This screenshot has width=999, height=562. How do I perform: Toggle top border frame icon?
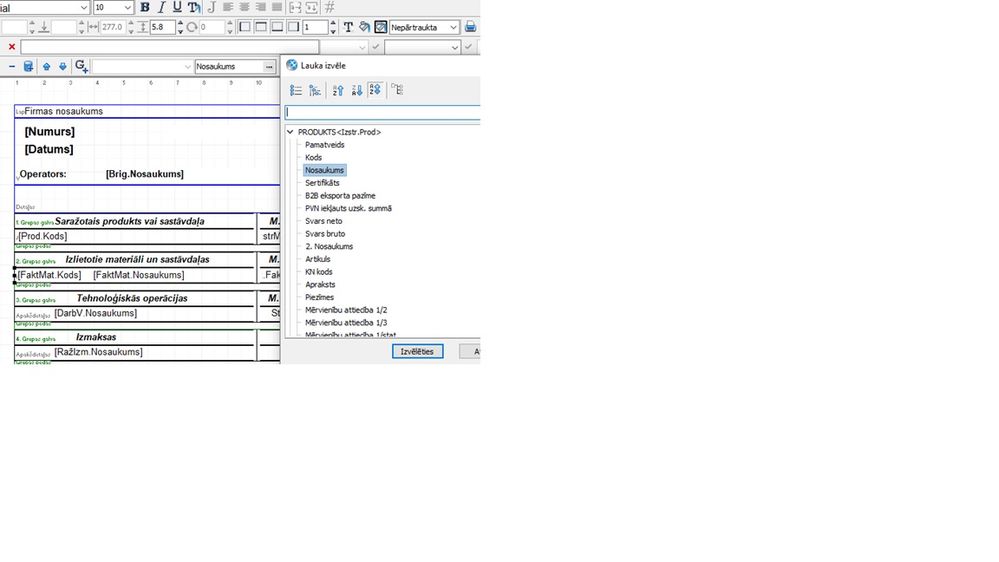261,27
